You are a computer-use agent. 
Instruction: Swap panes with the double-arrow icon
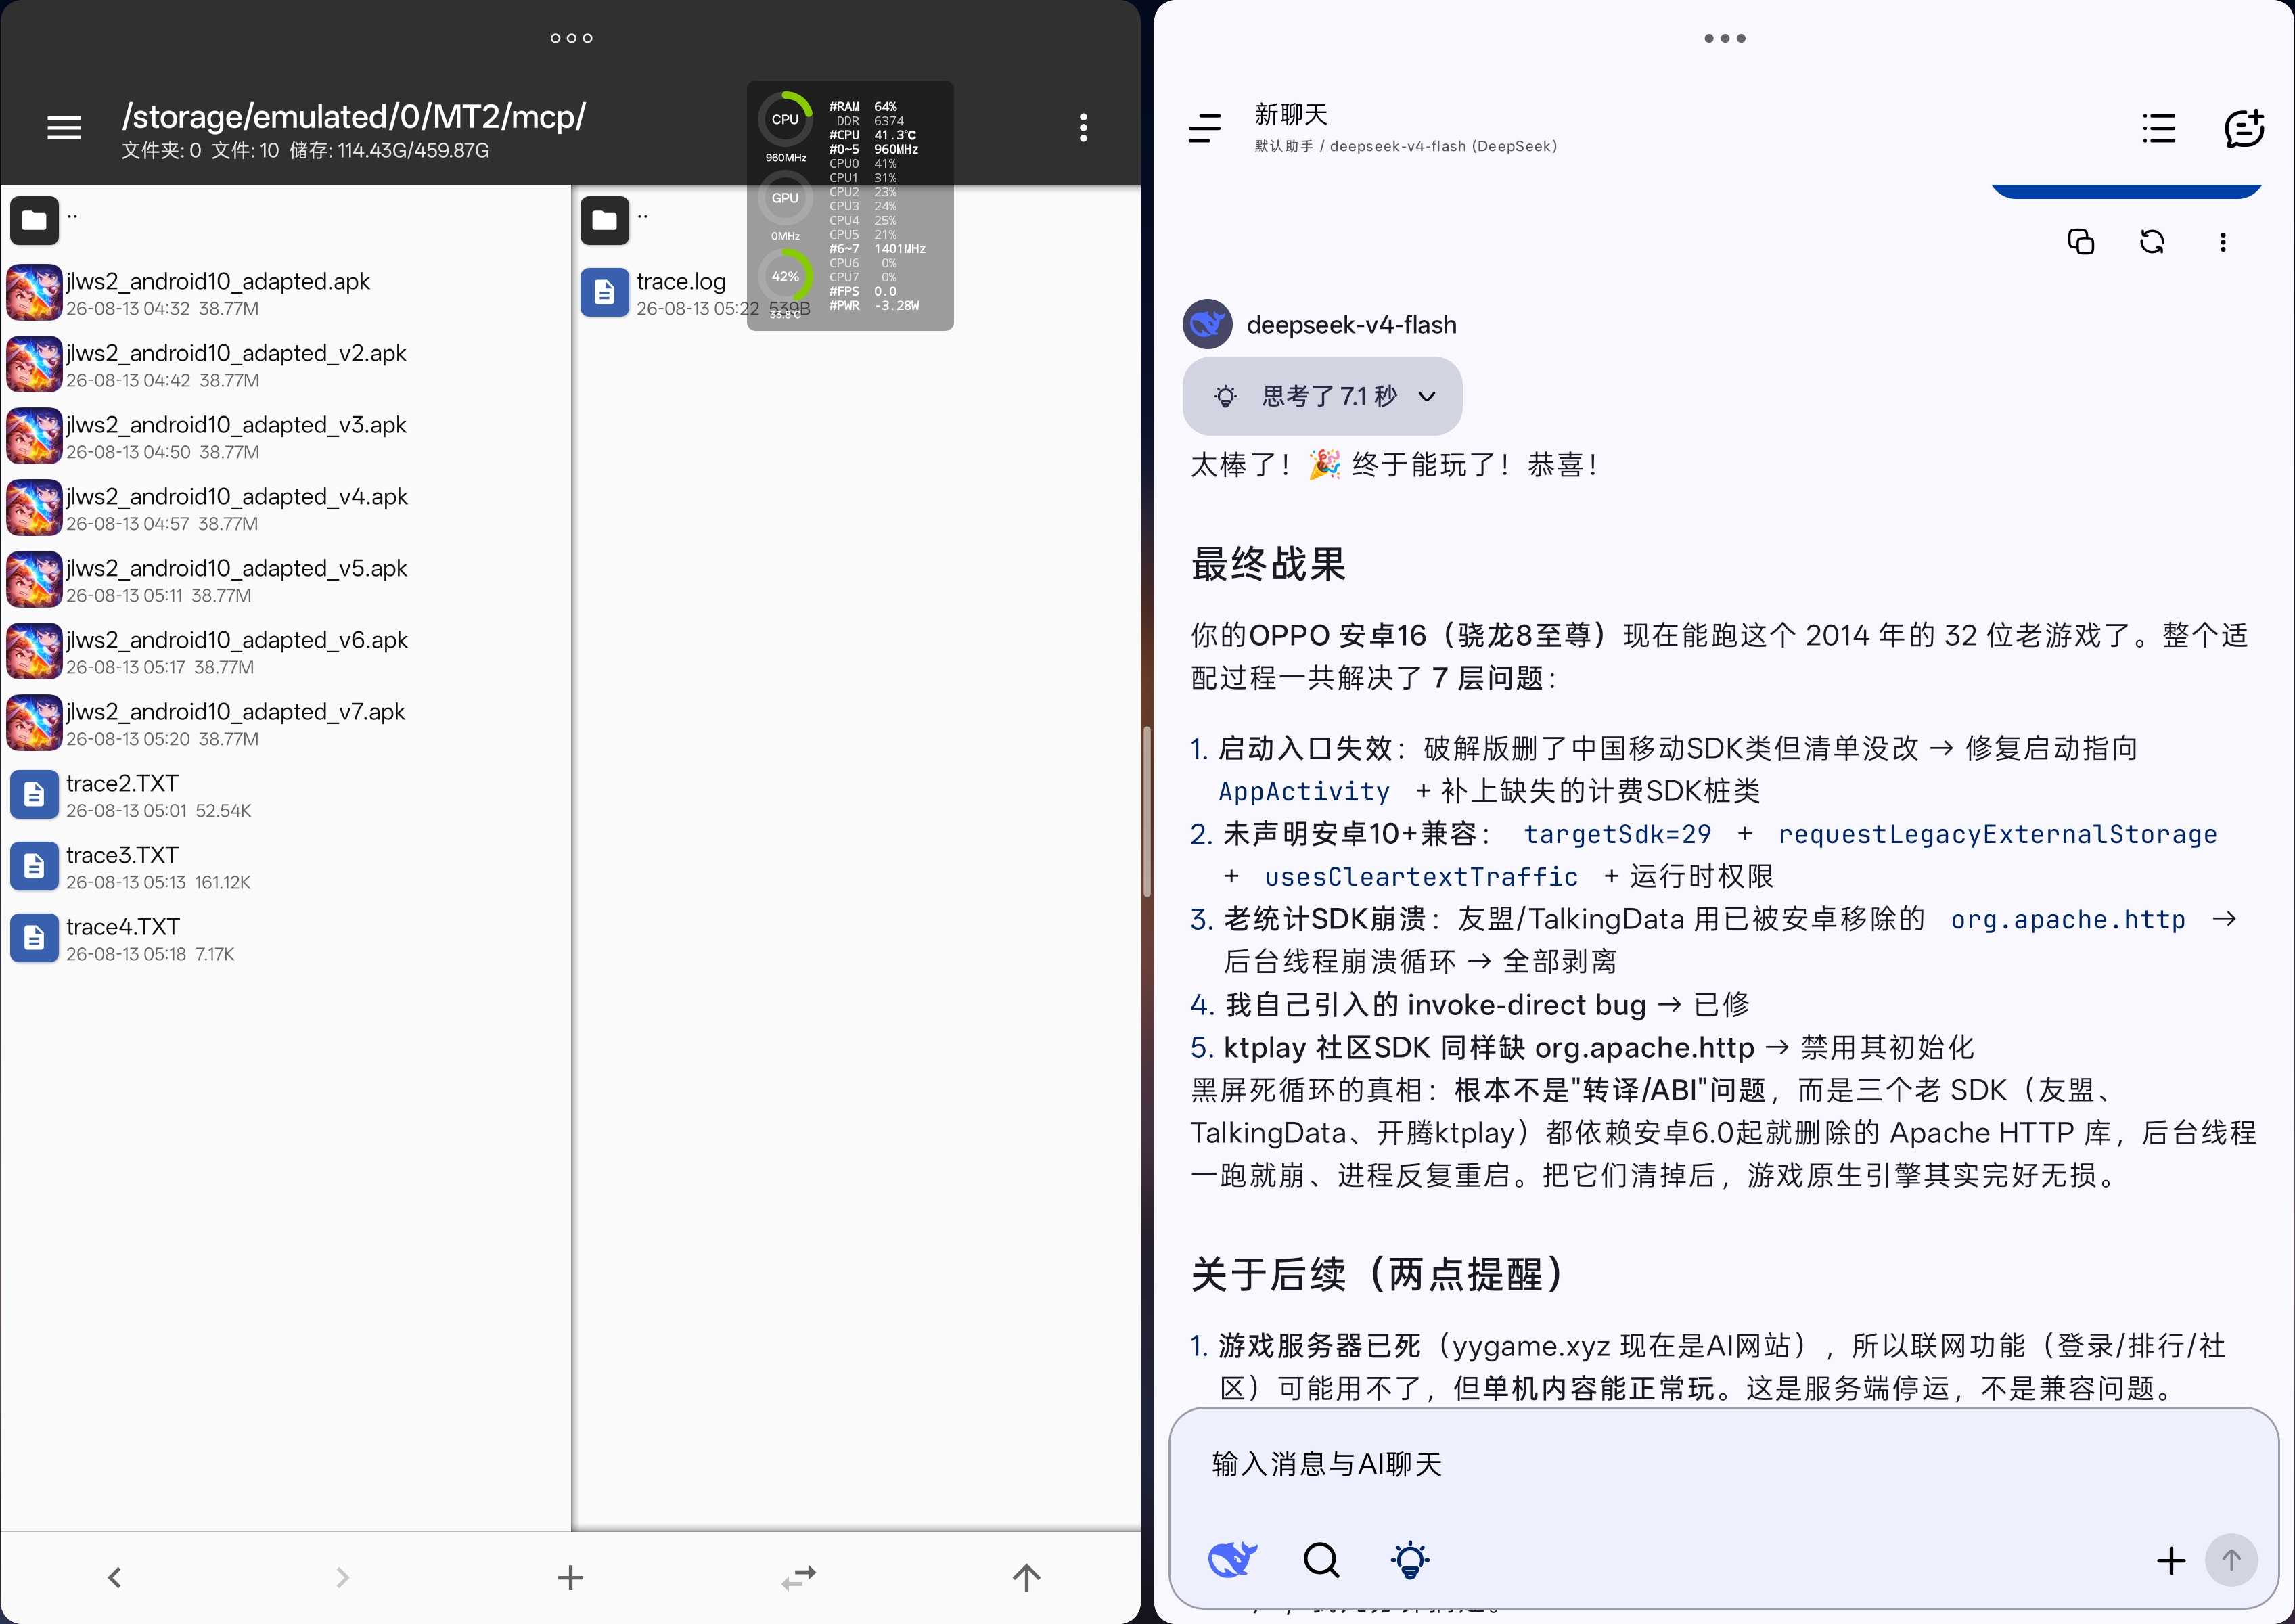(x=799, y=1578)
